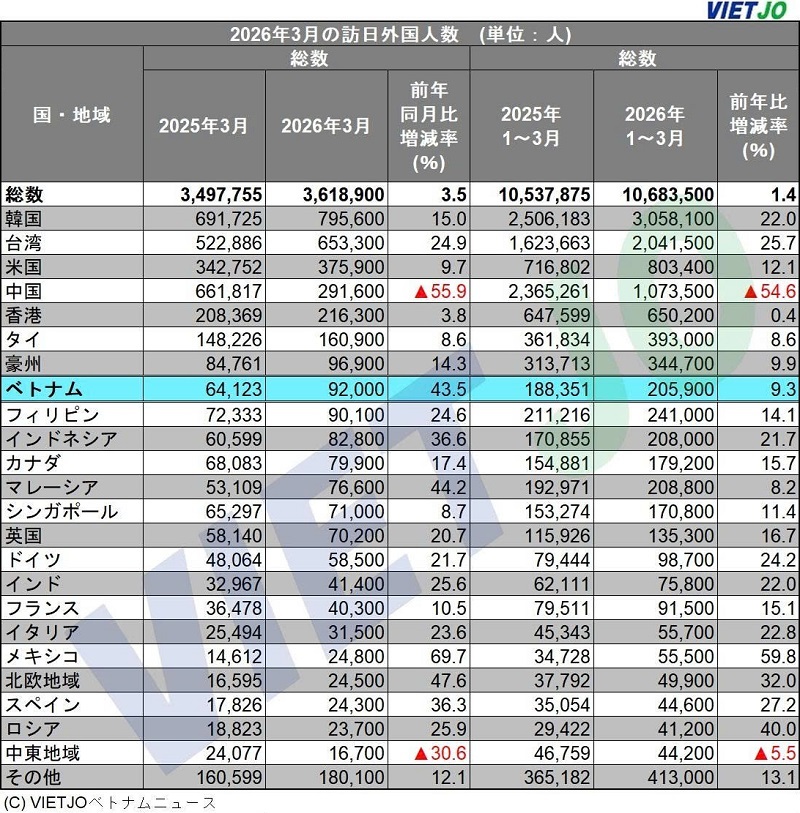800x813 pixels.
Task: Select the その他 row label
Action: tap(34, 776)
